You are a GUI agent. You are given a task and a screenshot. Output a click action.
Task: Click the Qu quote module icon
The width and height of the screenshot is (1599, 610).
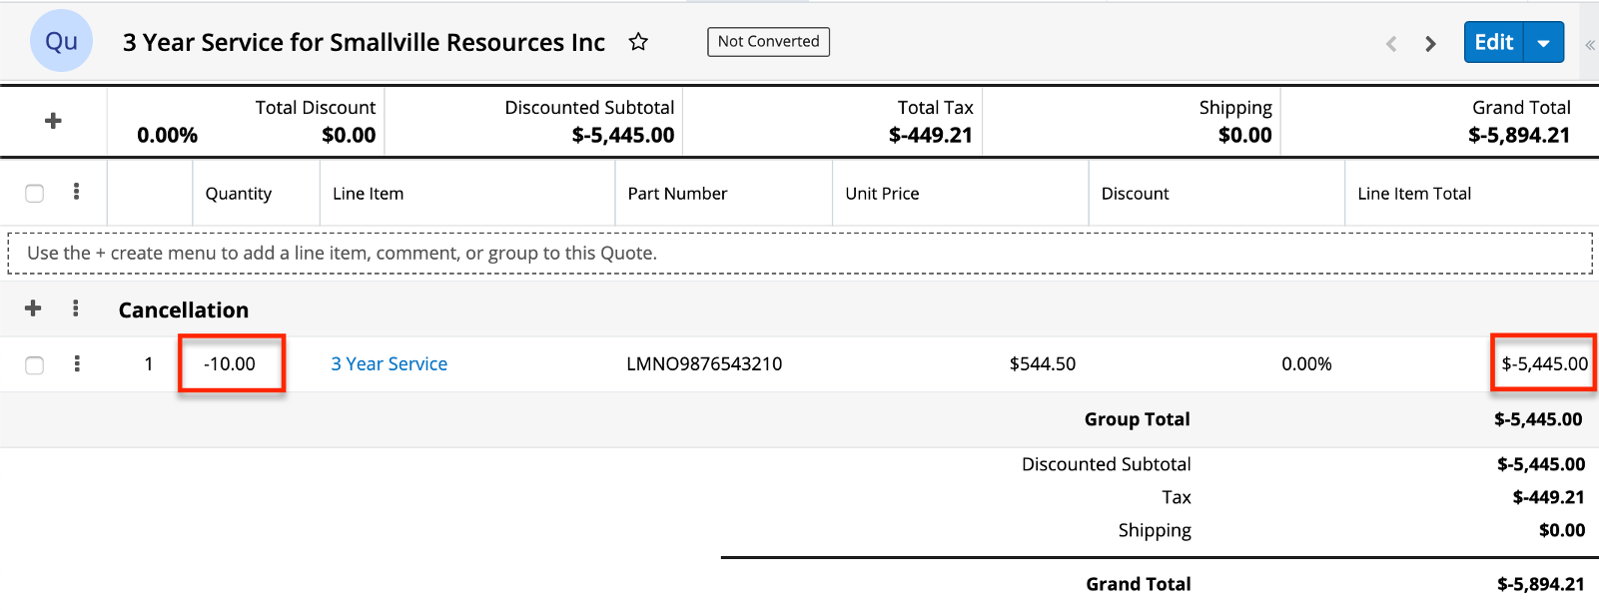(x=61, y=41)
